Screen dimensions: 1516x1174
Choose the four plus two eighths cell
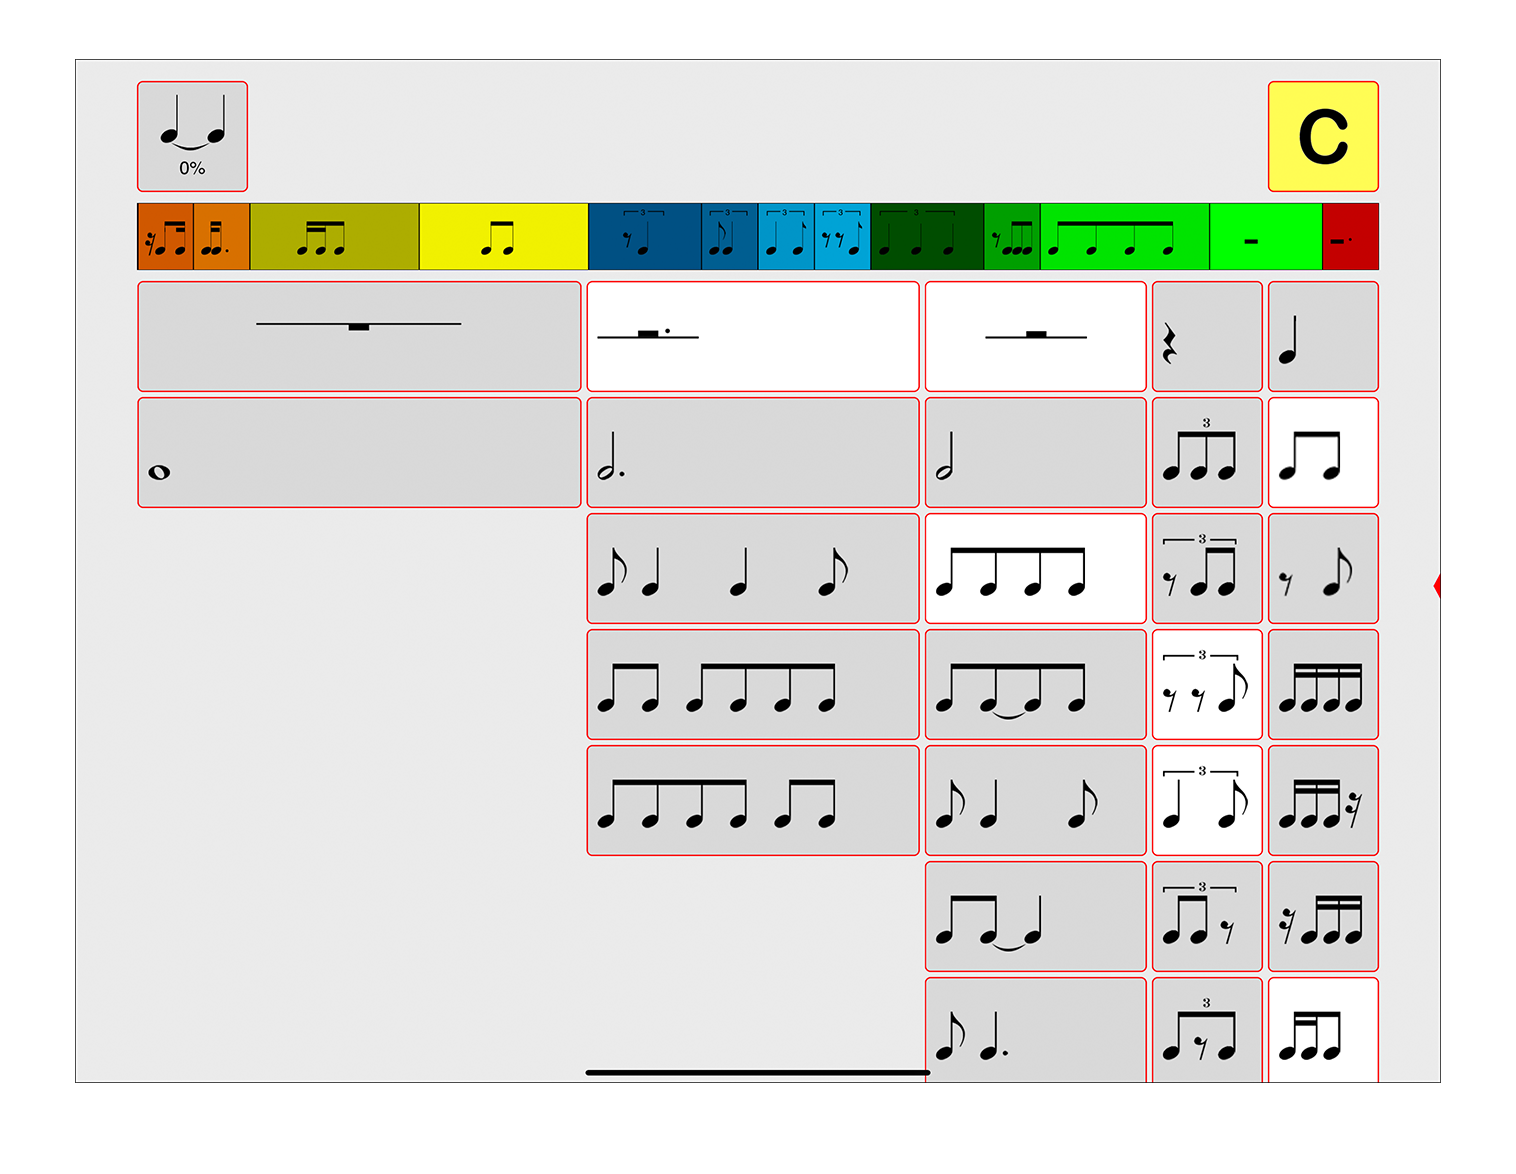click(753, 800)
